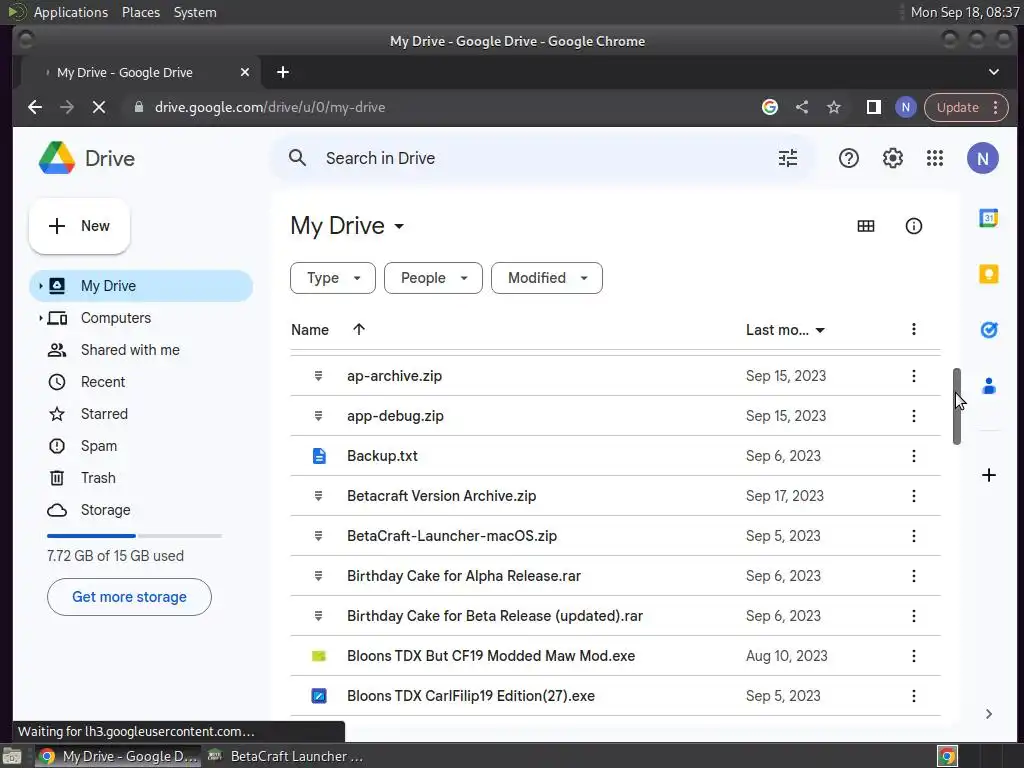
Task: Open Google Contacts side panel
Action: pyautogui.click(x=988, y=386)
